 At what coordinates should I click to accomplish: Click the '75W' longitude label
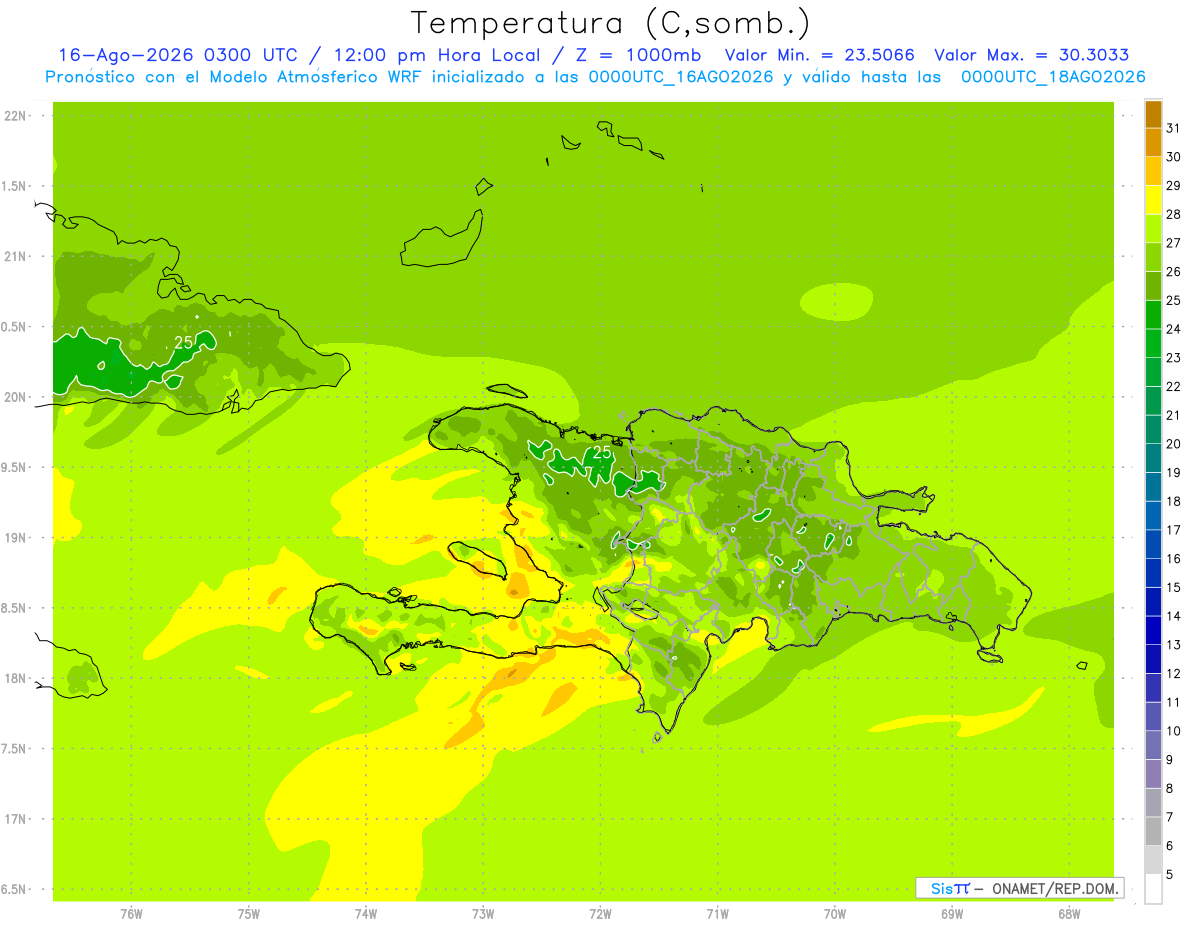[249, 914]
